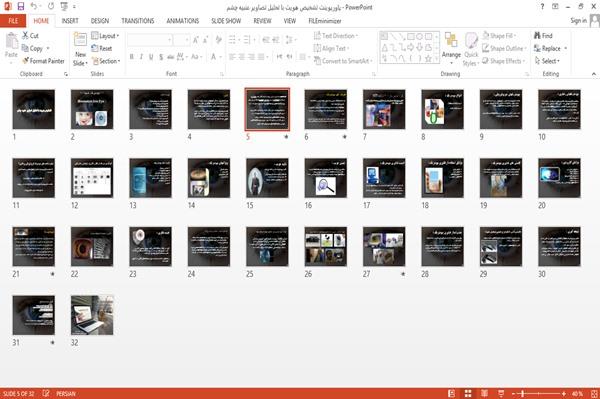Select slide 12 thumbnail
600x399 pixels.
pos(92,178)
